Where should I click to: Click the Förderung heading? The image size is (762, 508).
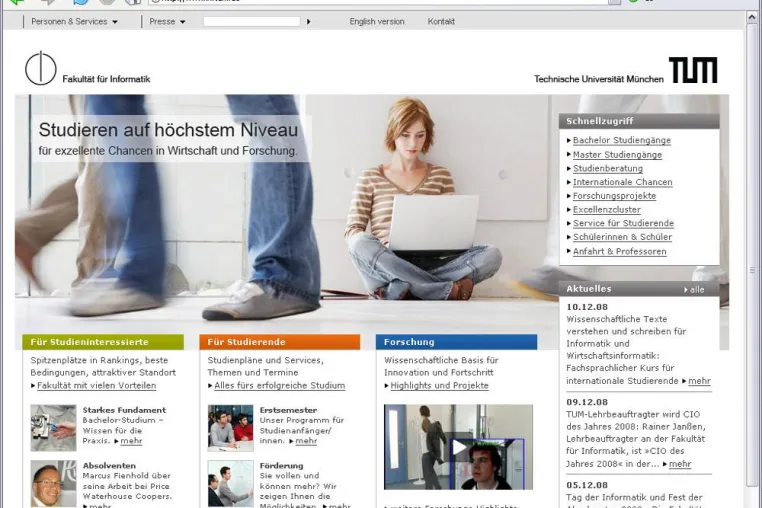click(281, 466)
